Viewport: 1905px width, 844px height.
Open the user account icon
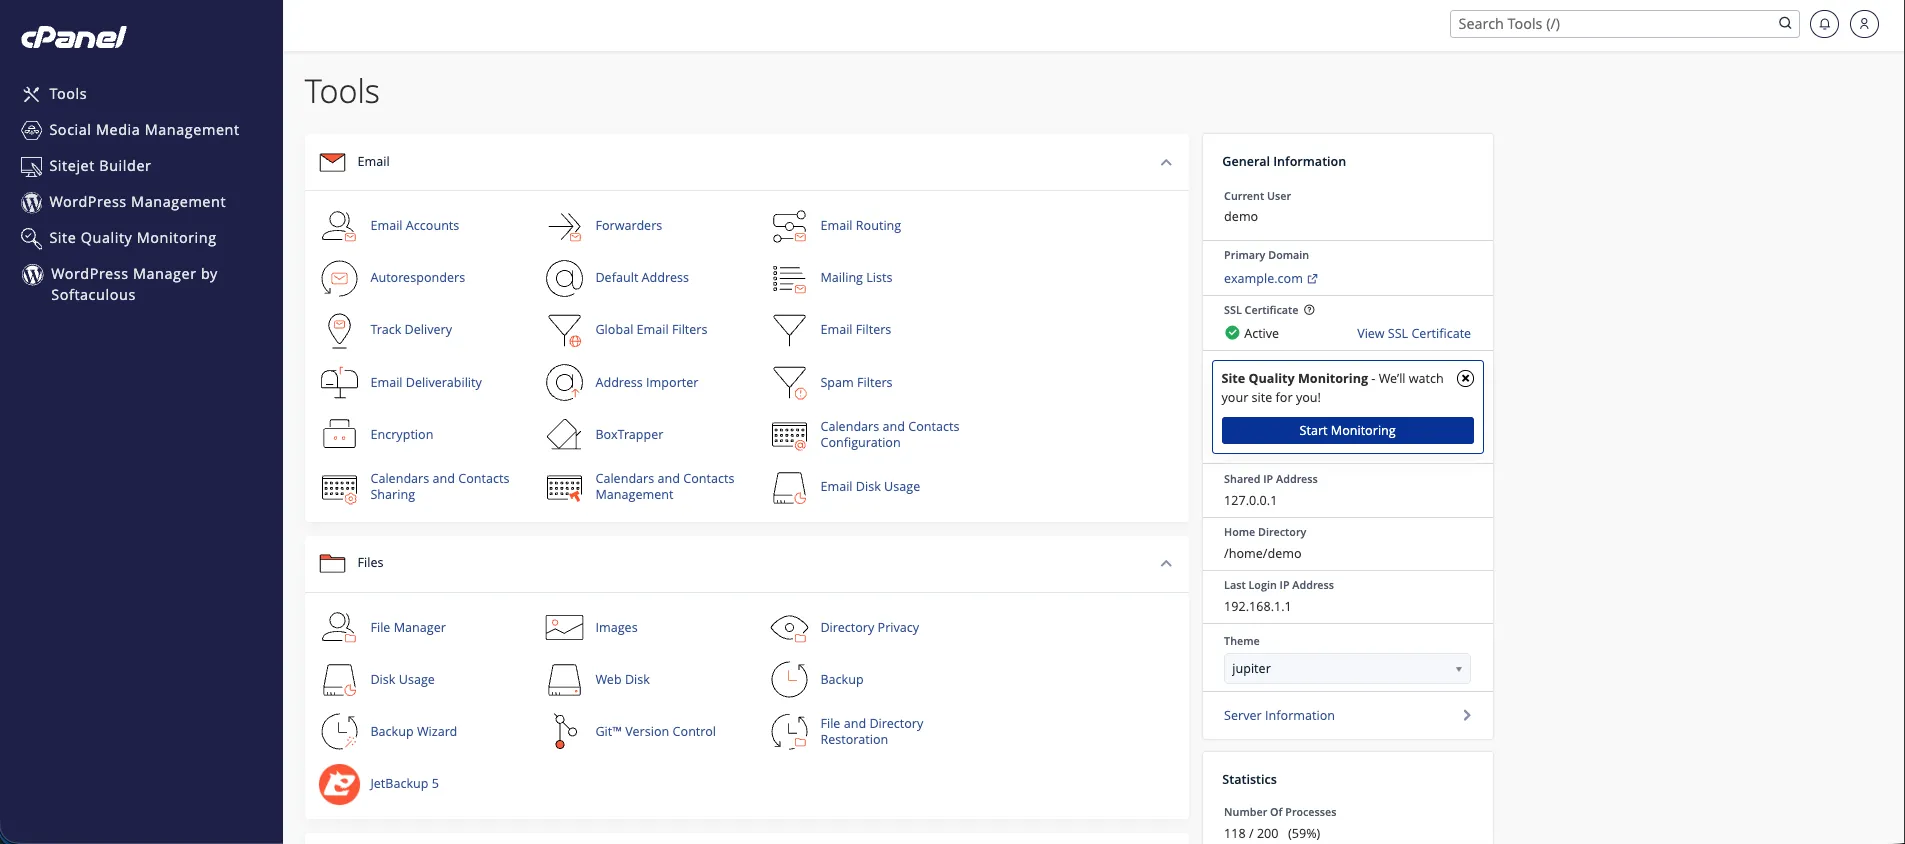click(x=1864, y=24)
